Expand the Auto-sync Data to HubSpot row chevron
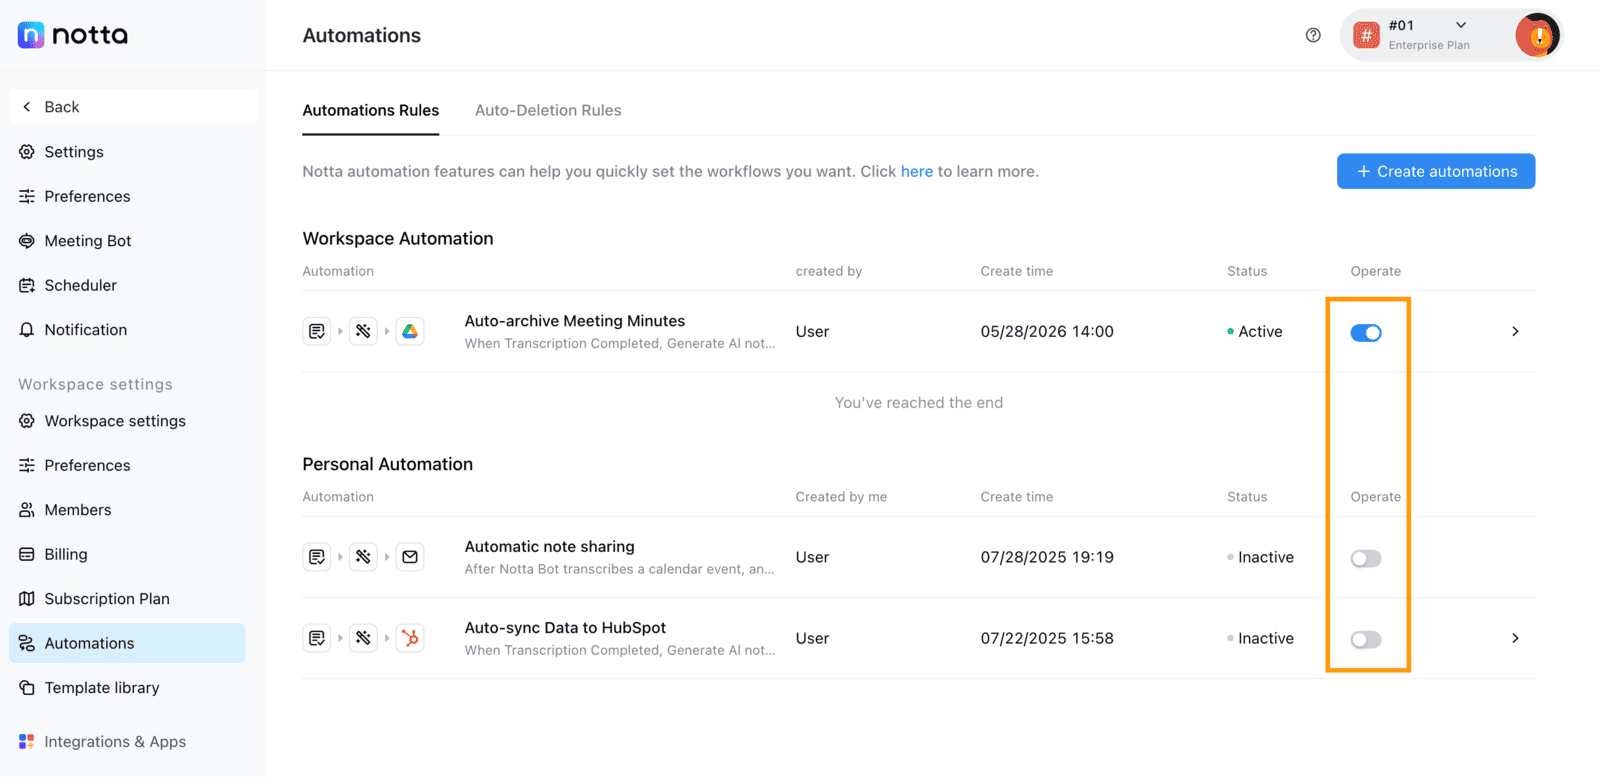Viewport: 1600px width, 777px height. (x=1515, y=638)
